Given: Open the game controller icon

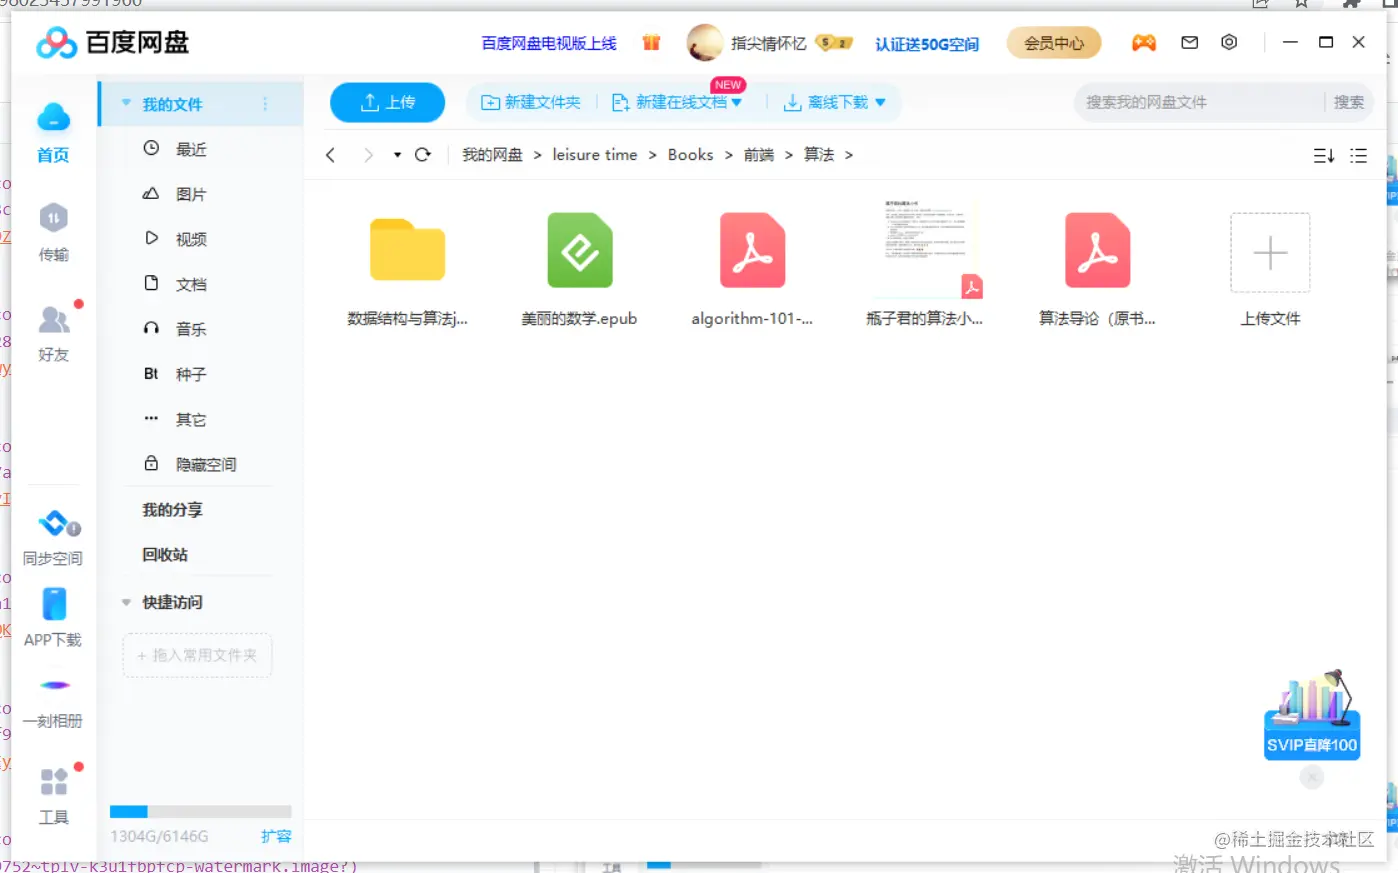Looking at the screenshot, I should pyautogui.click(x=1143, y=42).
